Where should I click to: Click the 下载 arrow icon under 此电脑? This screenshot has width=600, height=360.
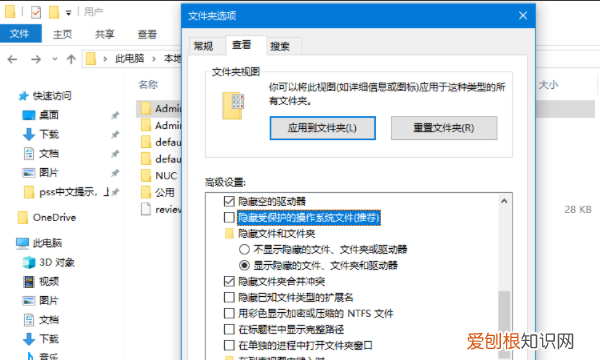click(x=29, y=339)
